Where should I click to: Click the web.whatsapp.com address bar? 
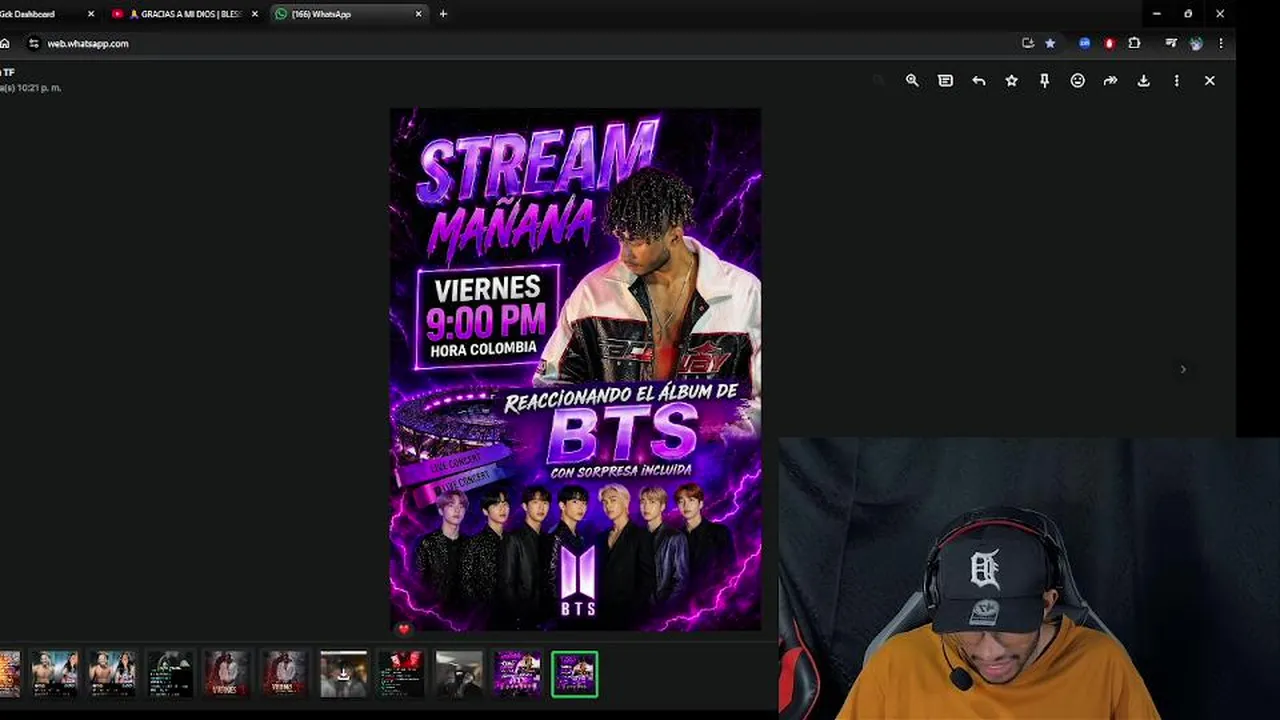(520, 43)
